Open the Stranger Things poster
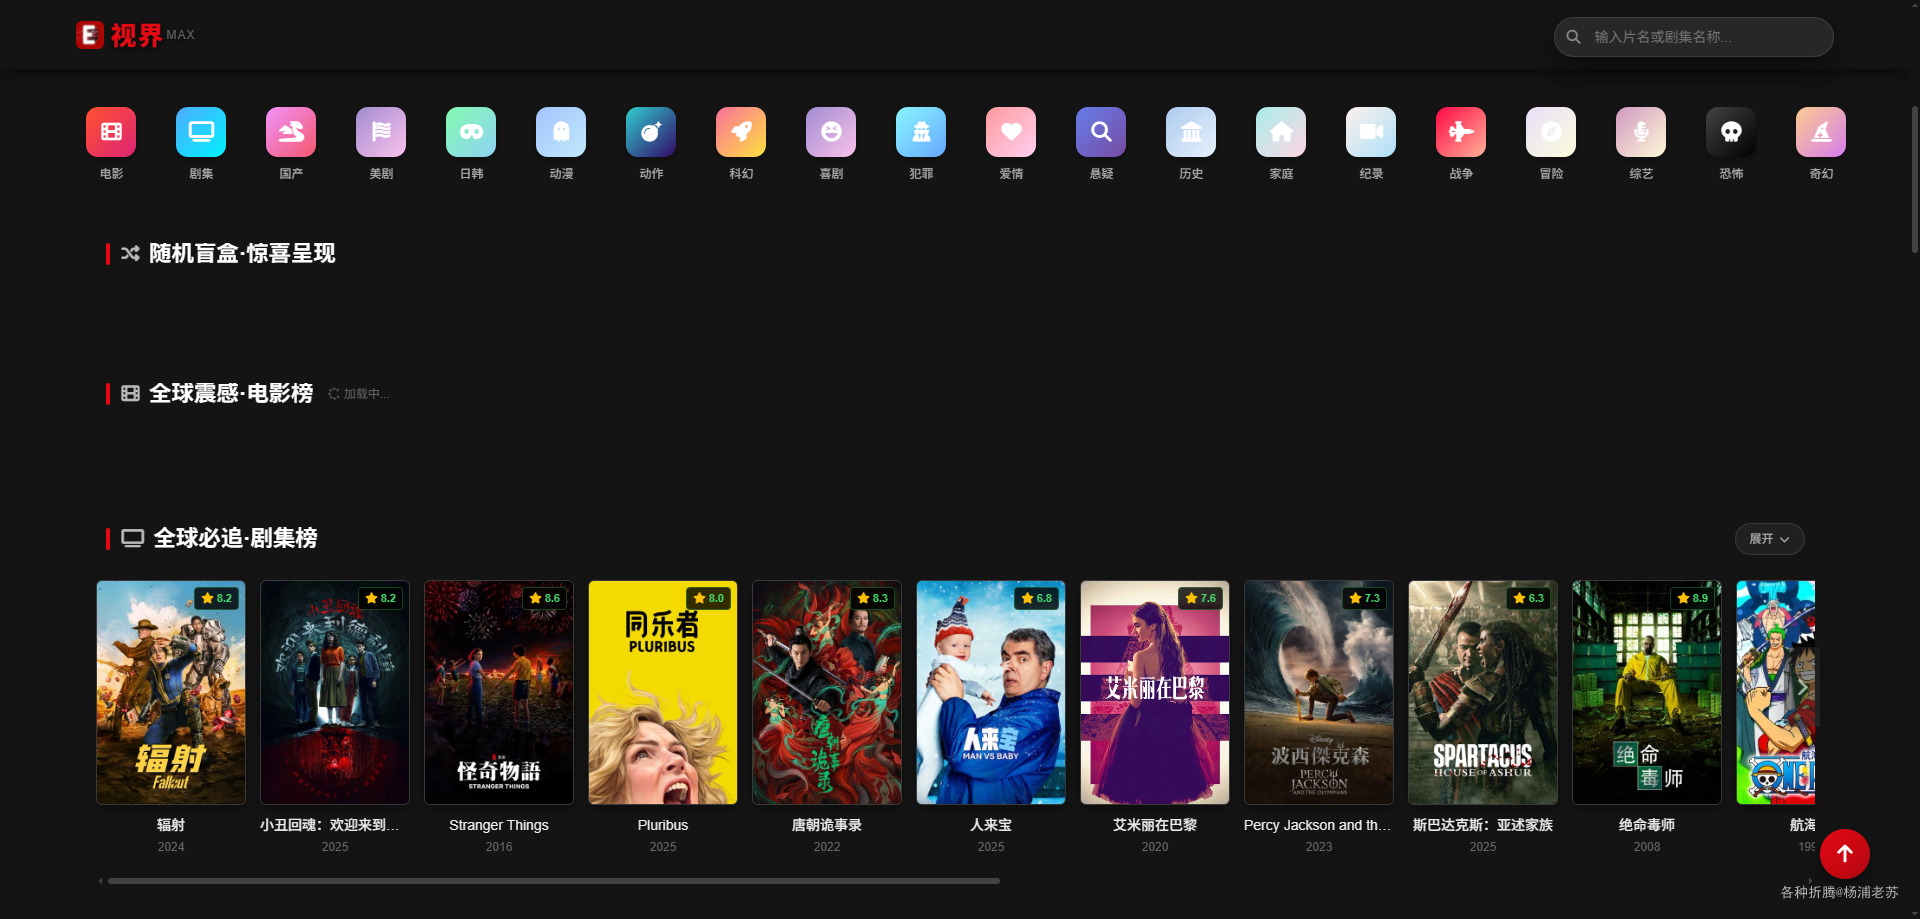Screen dimensions: 1920x919 499,693
